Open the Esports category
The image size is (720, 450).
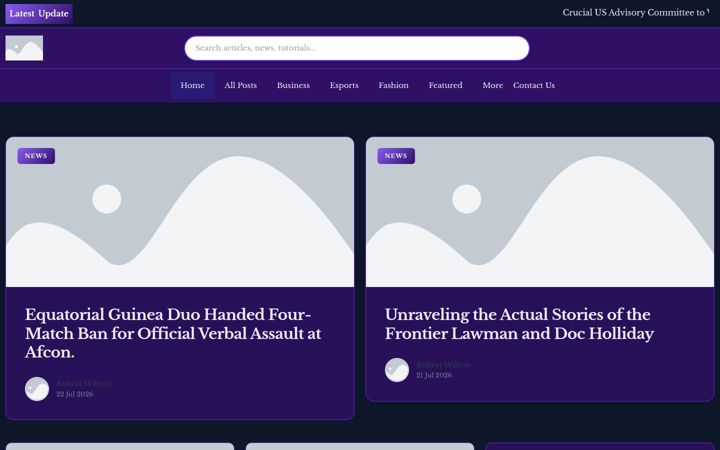[344, 85]
